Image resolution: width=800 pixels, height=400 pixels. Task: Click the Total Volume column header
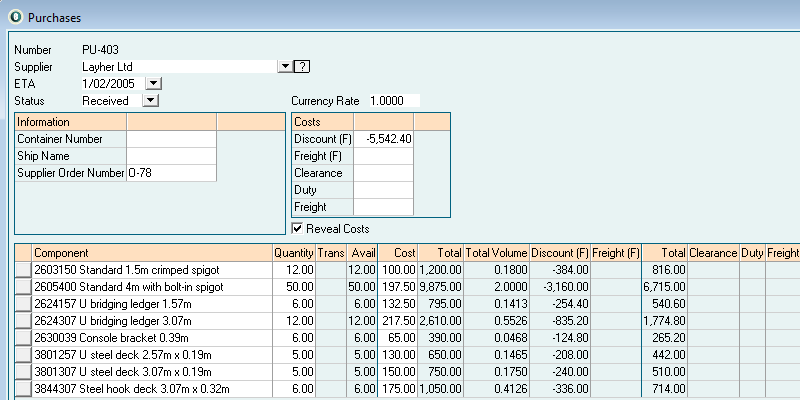pyautogui.click(x=496, y=253)
